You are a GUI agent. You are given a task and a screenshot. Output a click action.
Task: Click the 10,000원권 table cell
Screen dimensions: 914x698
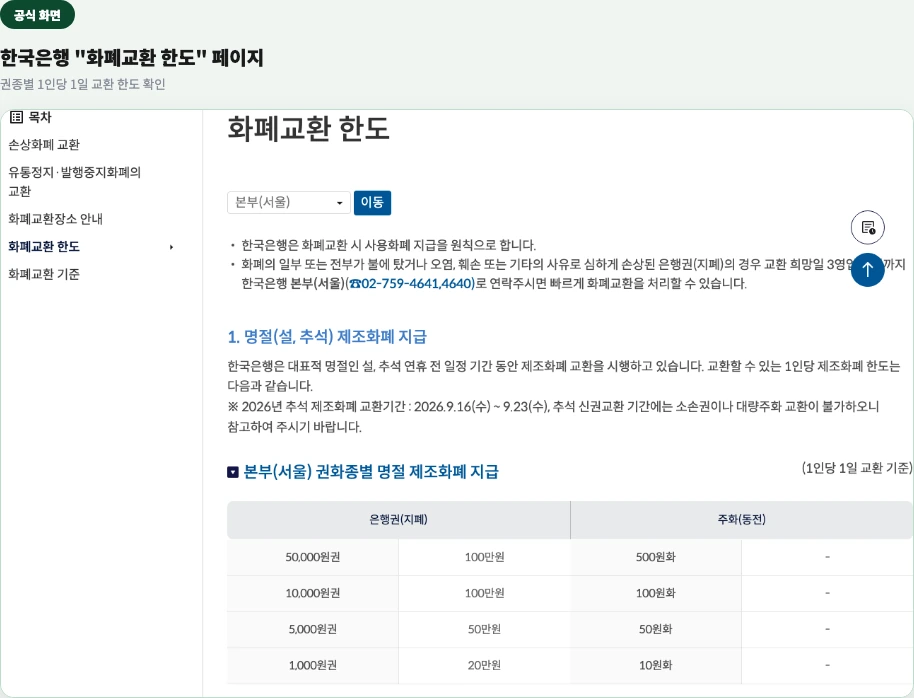point(312,593)
